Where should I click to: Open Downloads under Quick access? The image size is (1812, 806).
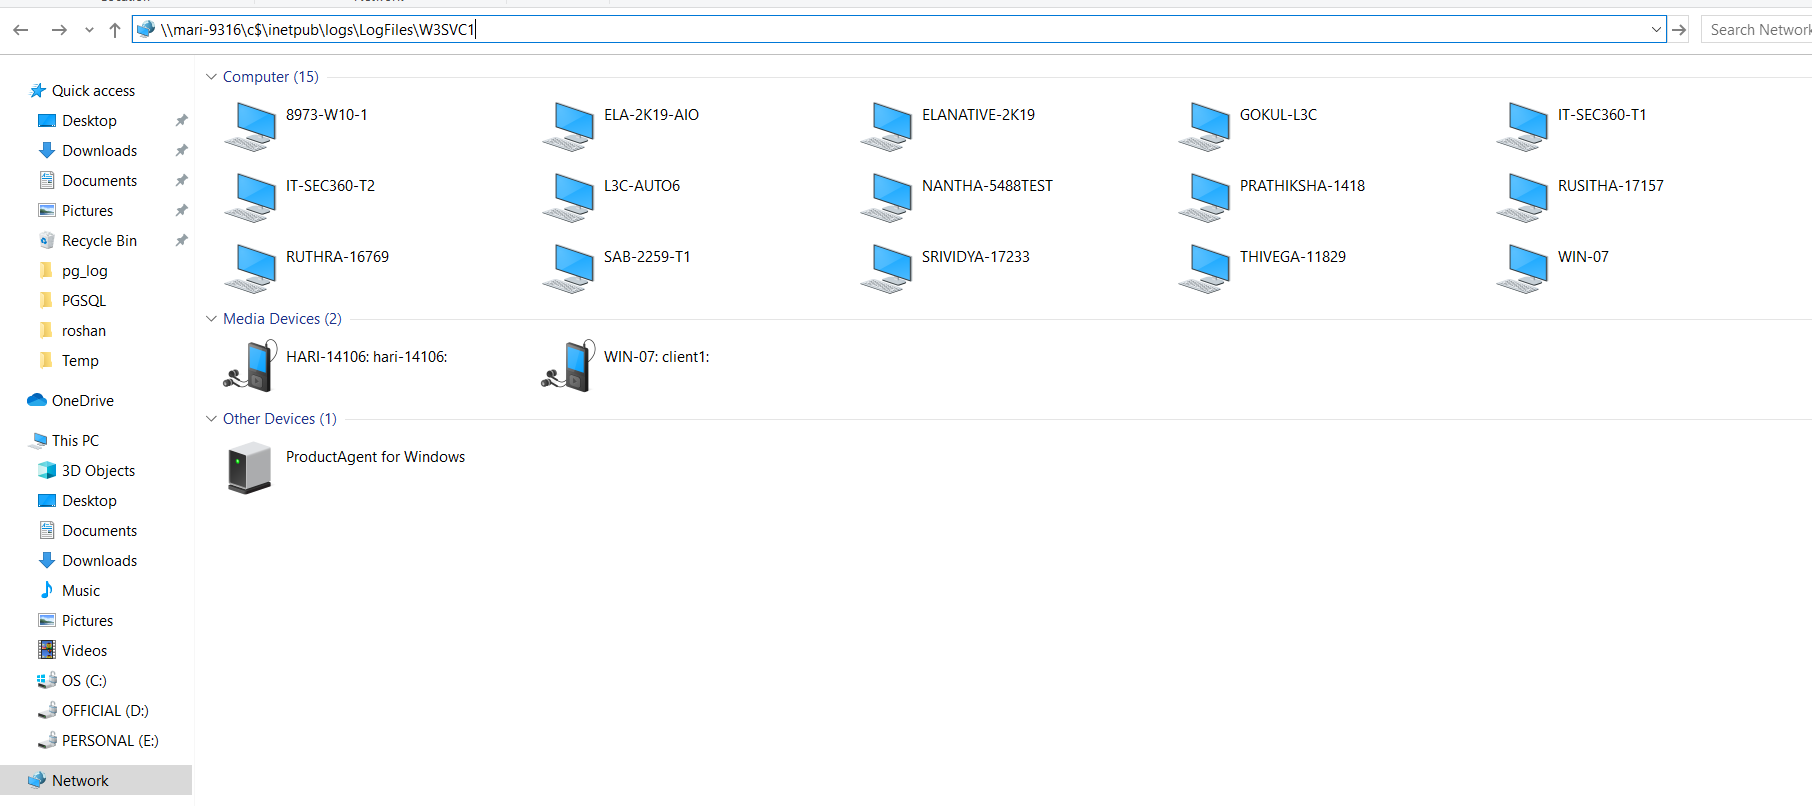pos(99,151)
